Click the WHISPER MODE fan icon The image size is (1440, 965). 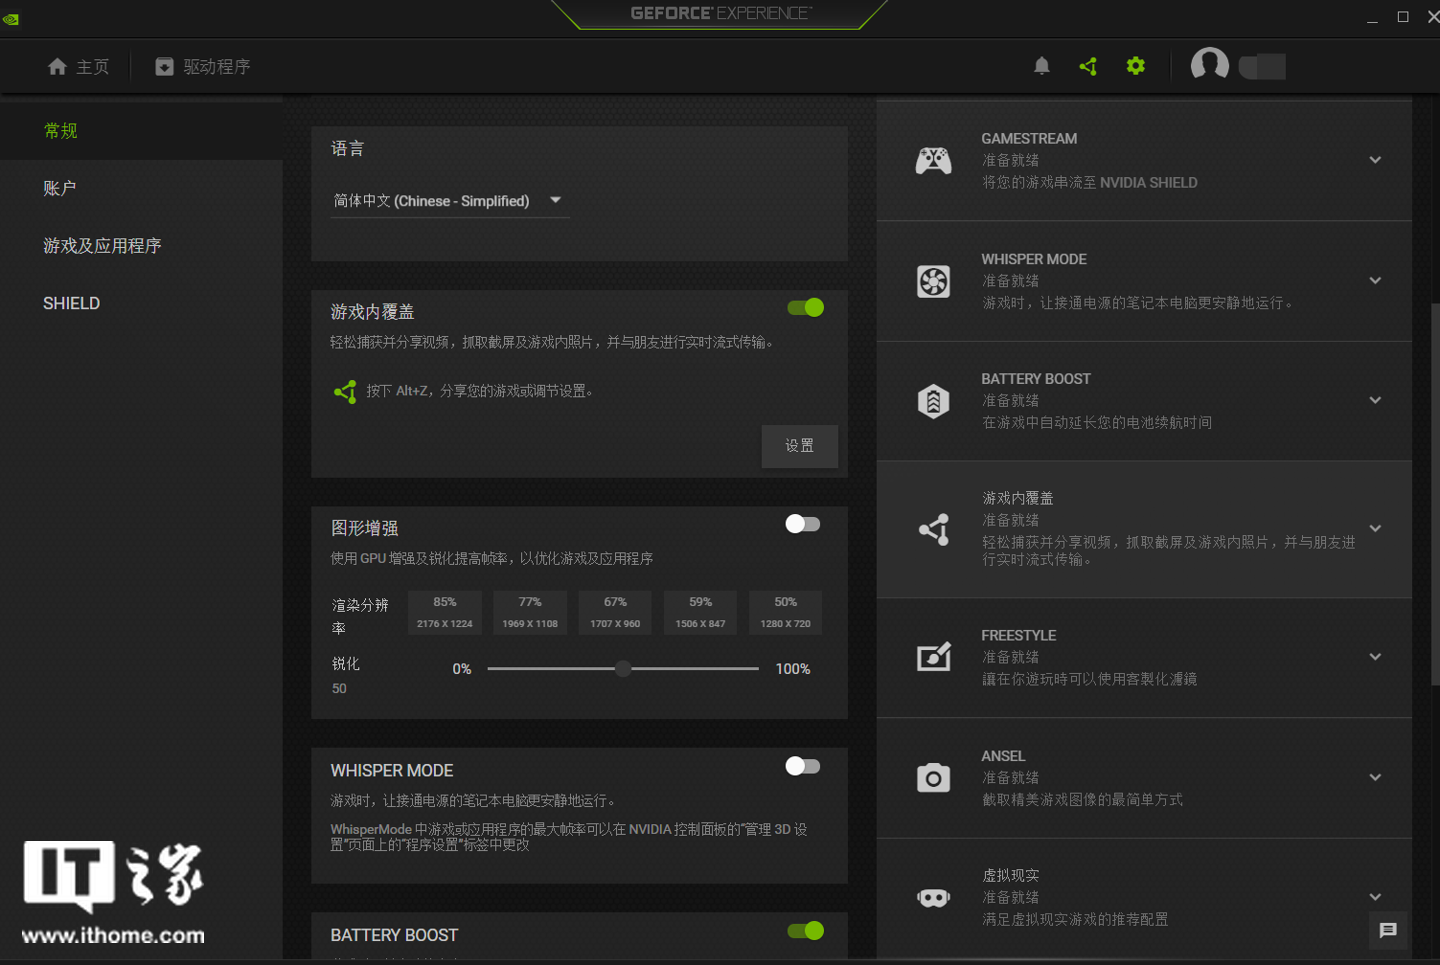(933, 281)
